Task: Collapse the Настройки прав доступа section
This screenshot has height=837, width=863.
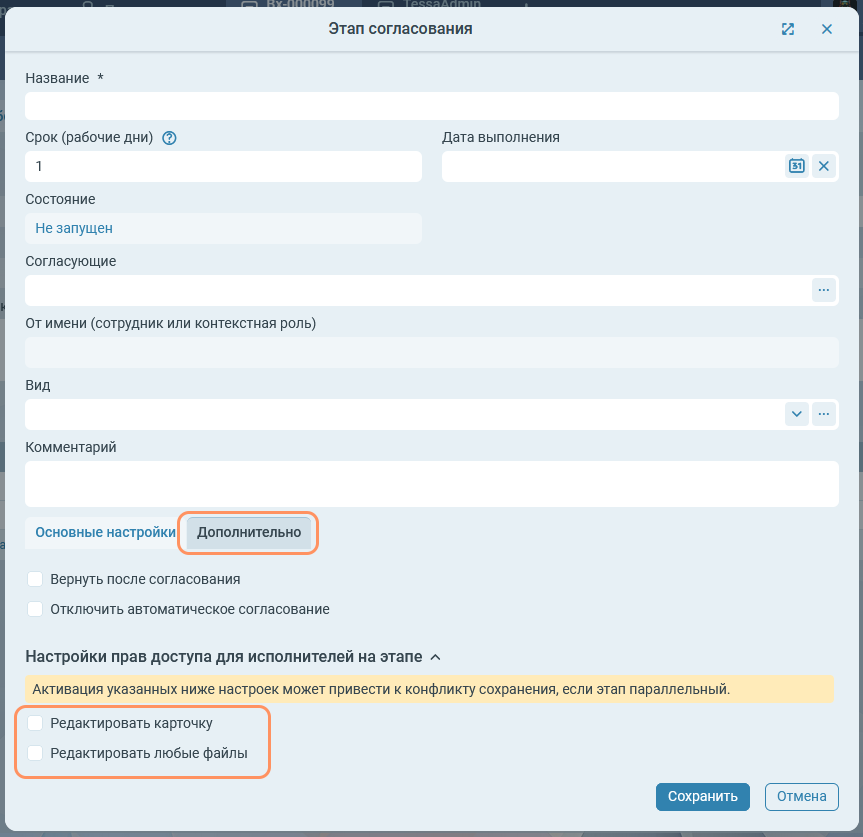Action: pyautogui.click(x=435, y=657)
